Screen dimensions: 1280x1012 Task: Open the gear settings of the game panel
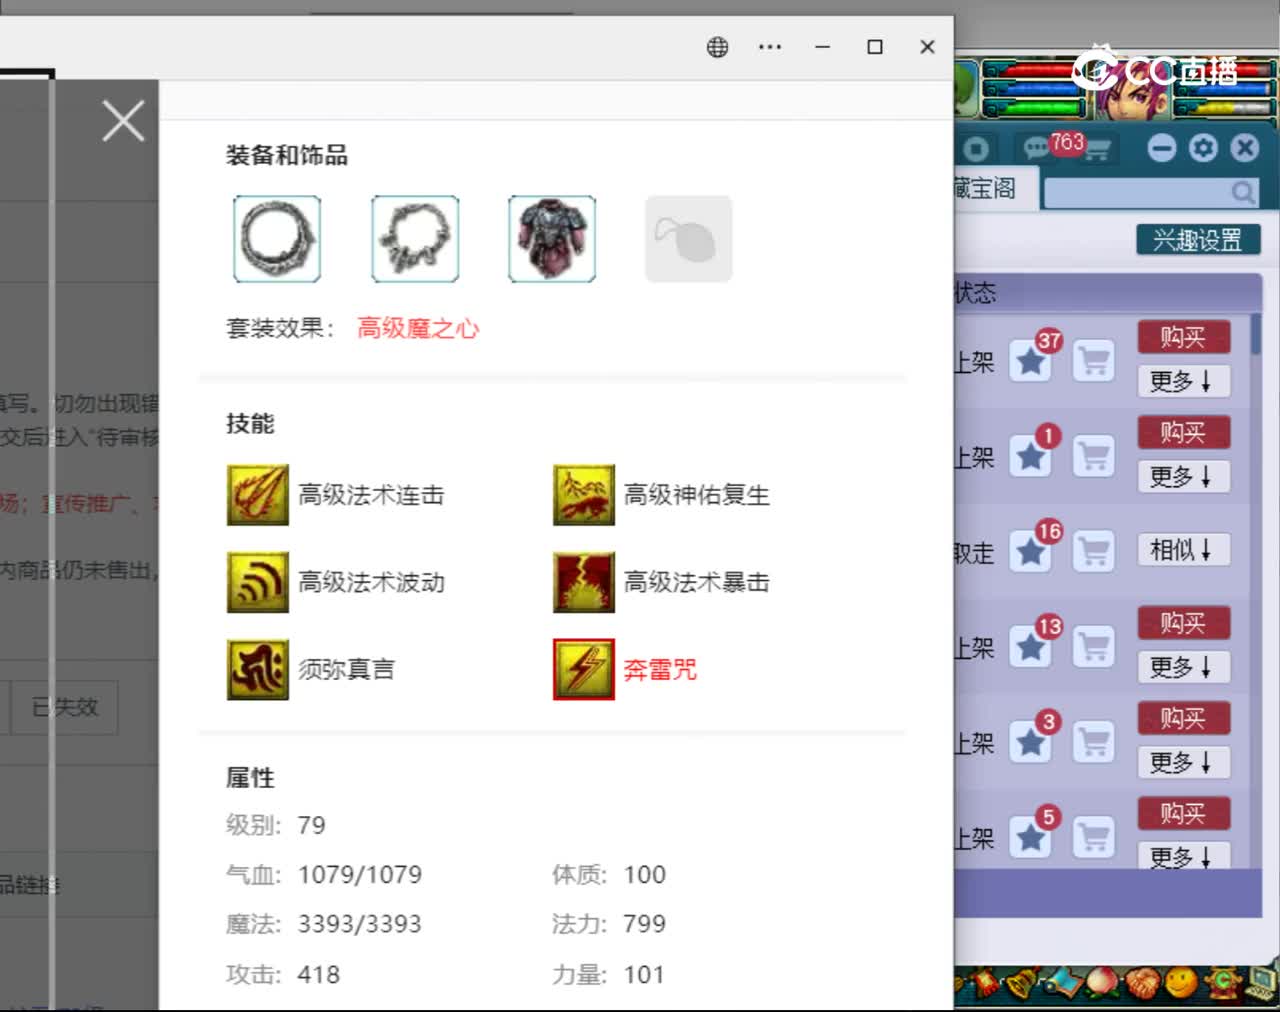[x=1203, y=149]
